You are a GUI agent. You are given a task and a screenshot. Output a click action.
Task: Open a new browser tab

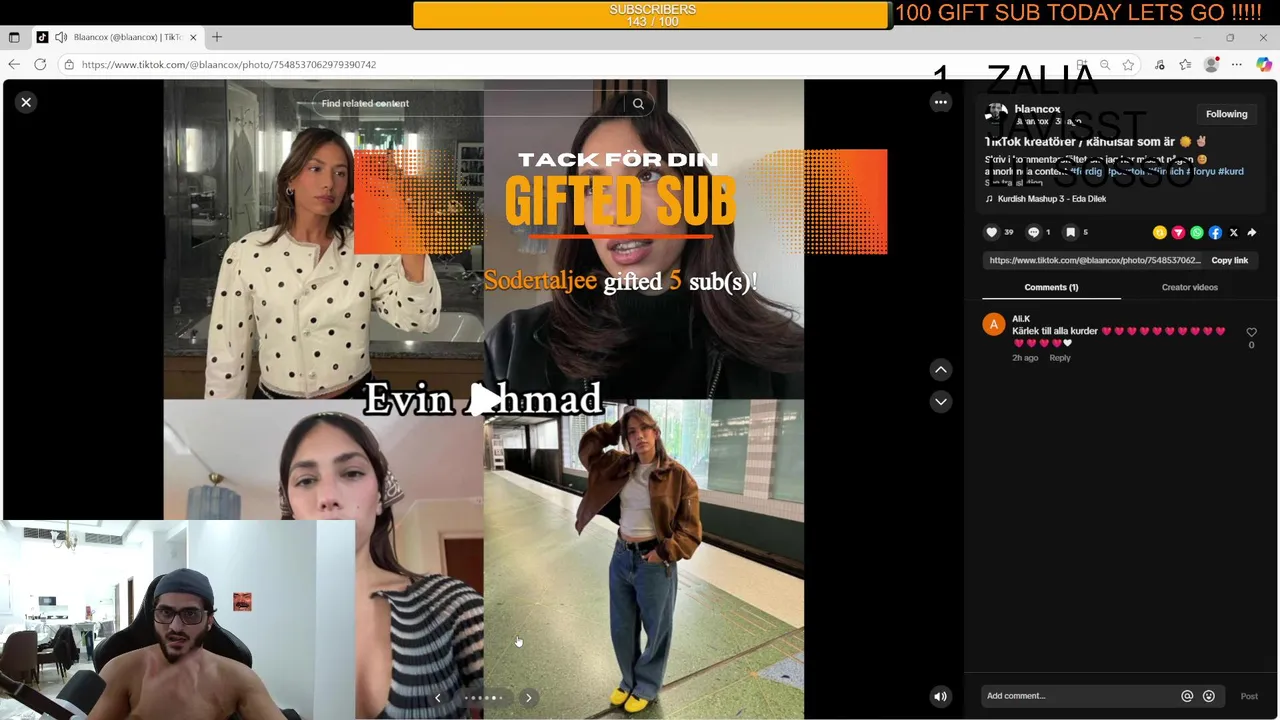point(217,37)
